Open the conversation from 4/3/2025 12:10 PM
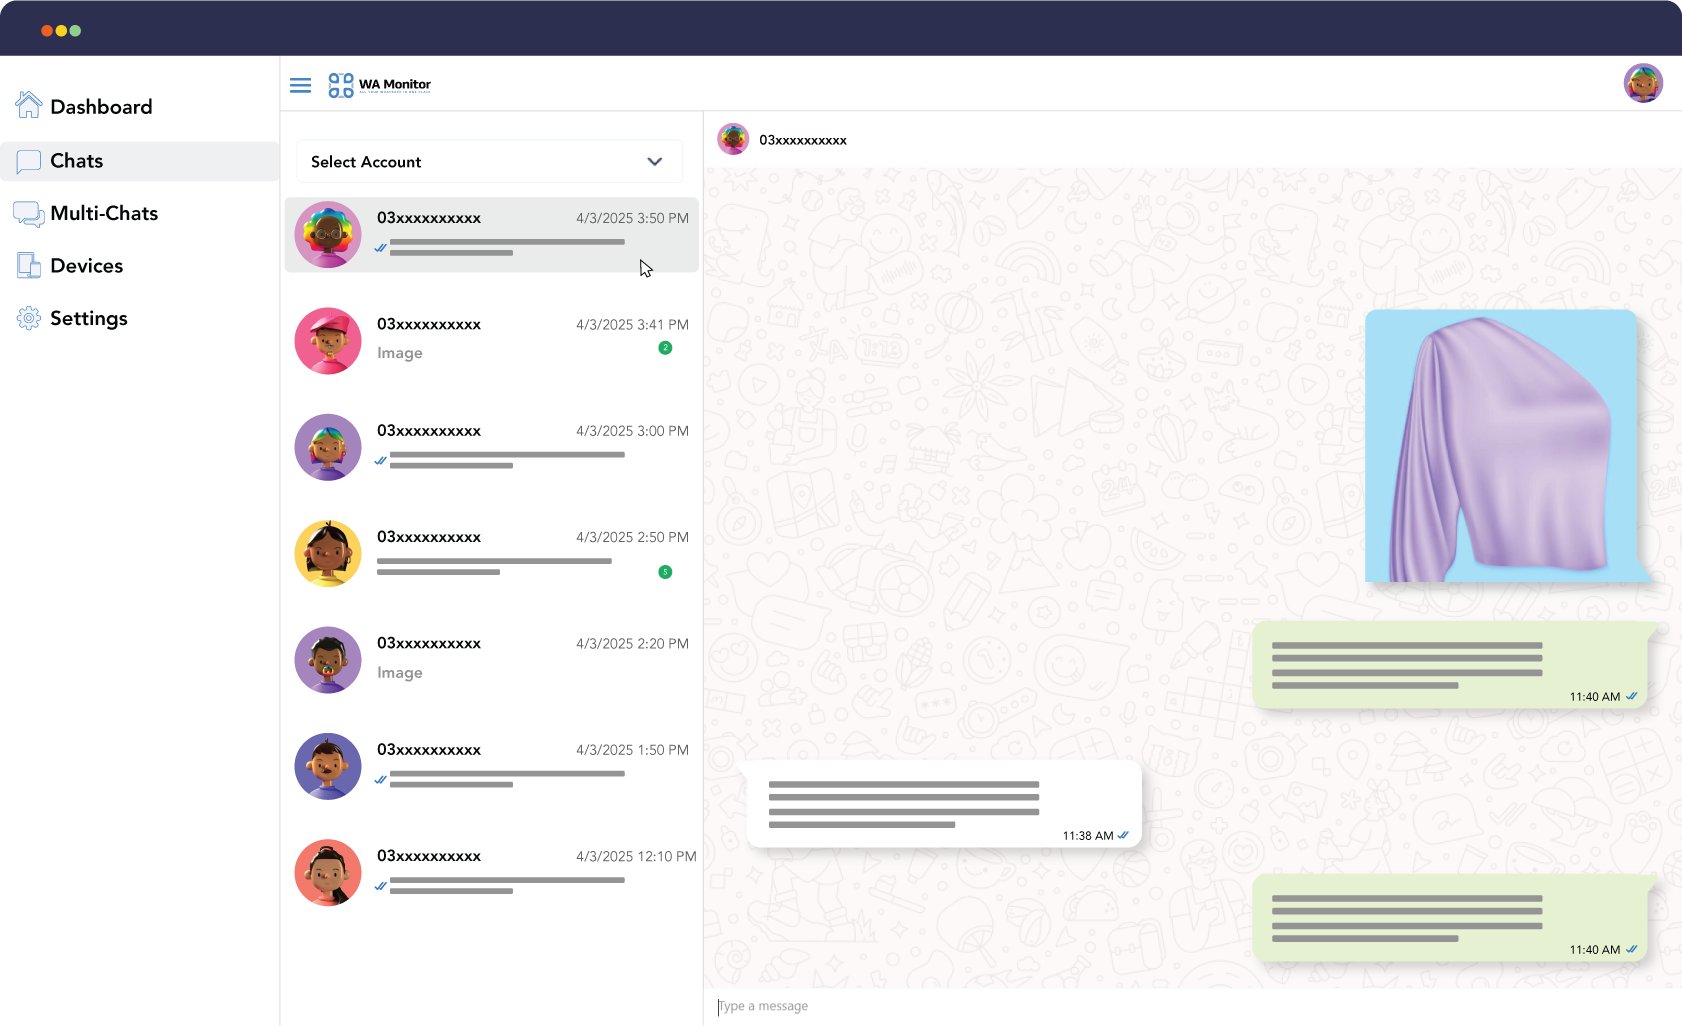1682x1026 pixels. 491,872
